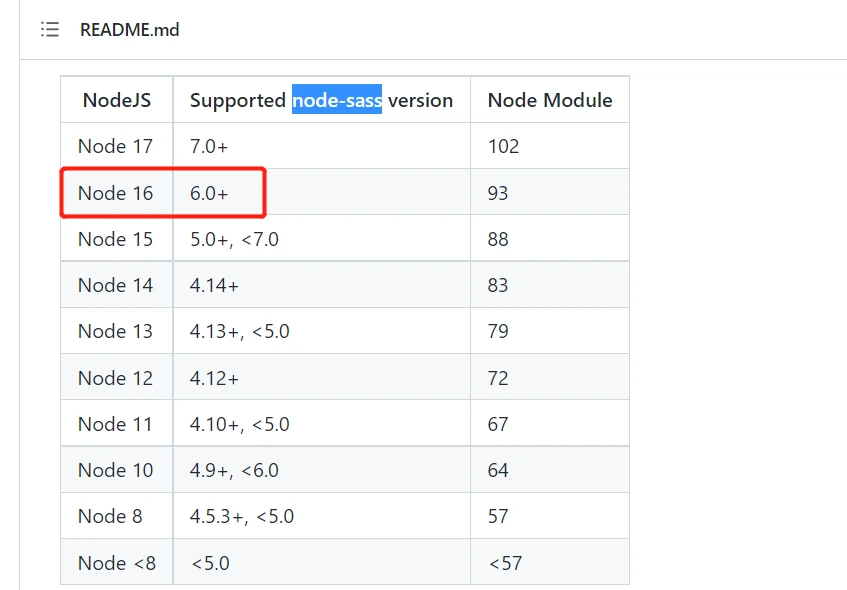Click the Node 11 row cell
Screen dimensions: 847x590
pyautogui.click(x=117, y=424)
